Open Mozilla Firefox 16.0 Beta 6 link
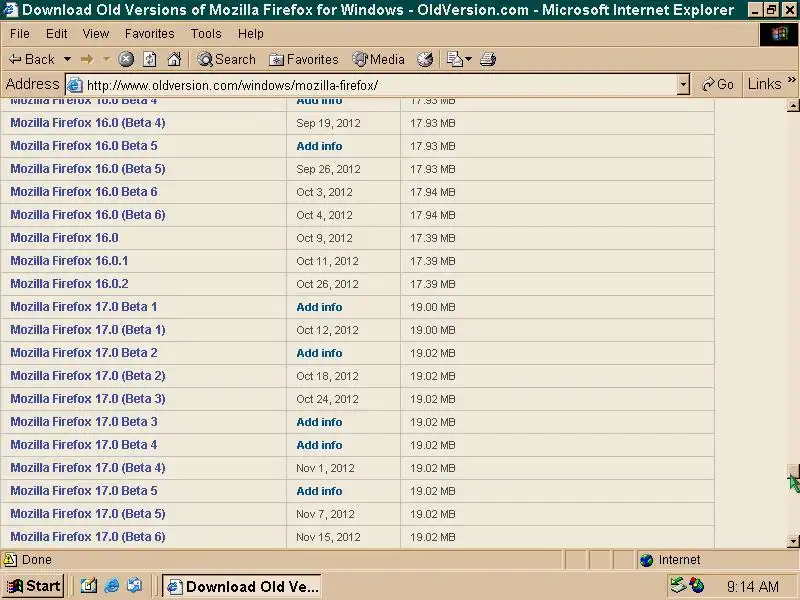Viewport: 800px width, 600px height. point(84,192)
